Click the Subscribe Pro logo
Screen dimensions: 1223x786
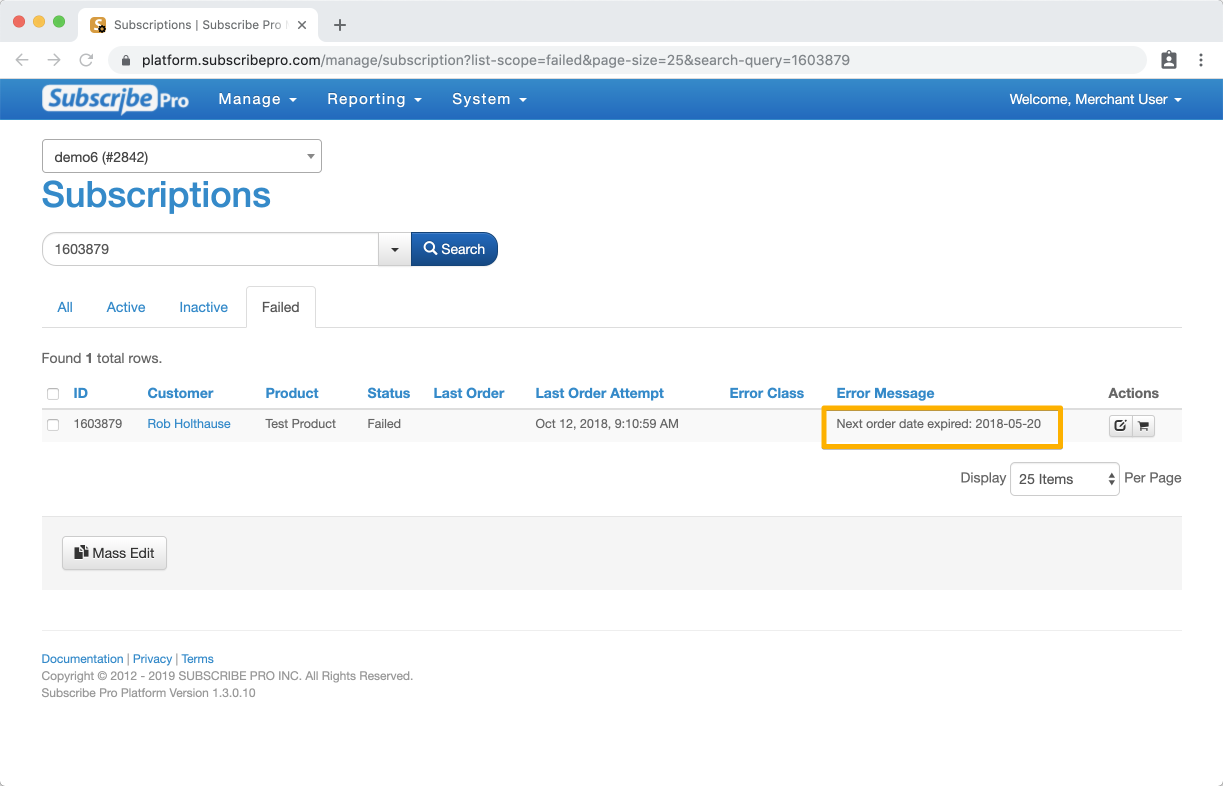[115, 99]
